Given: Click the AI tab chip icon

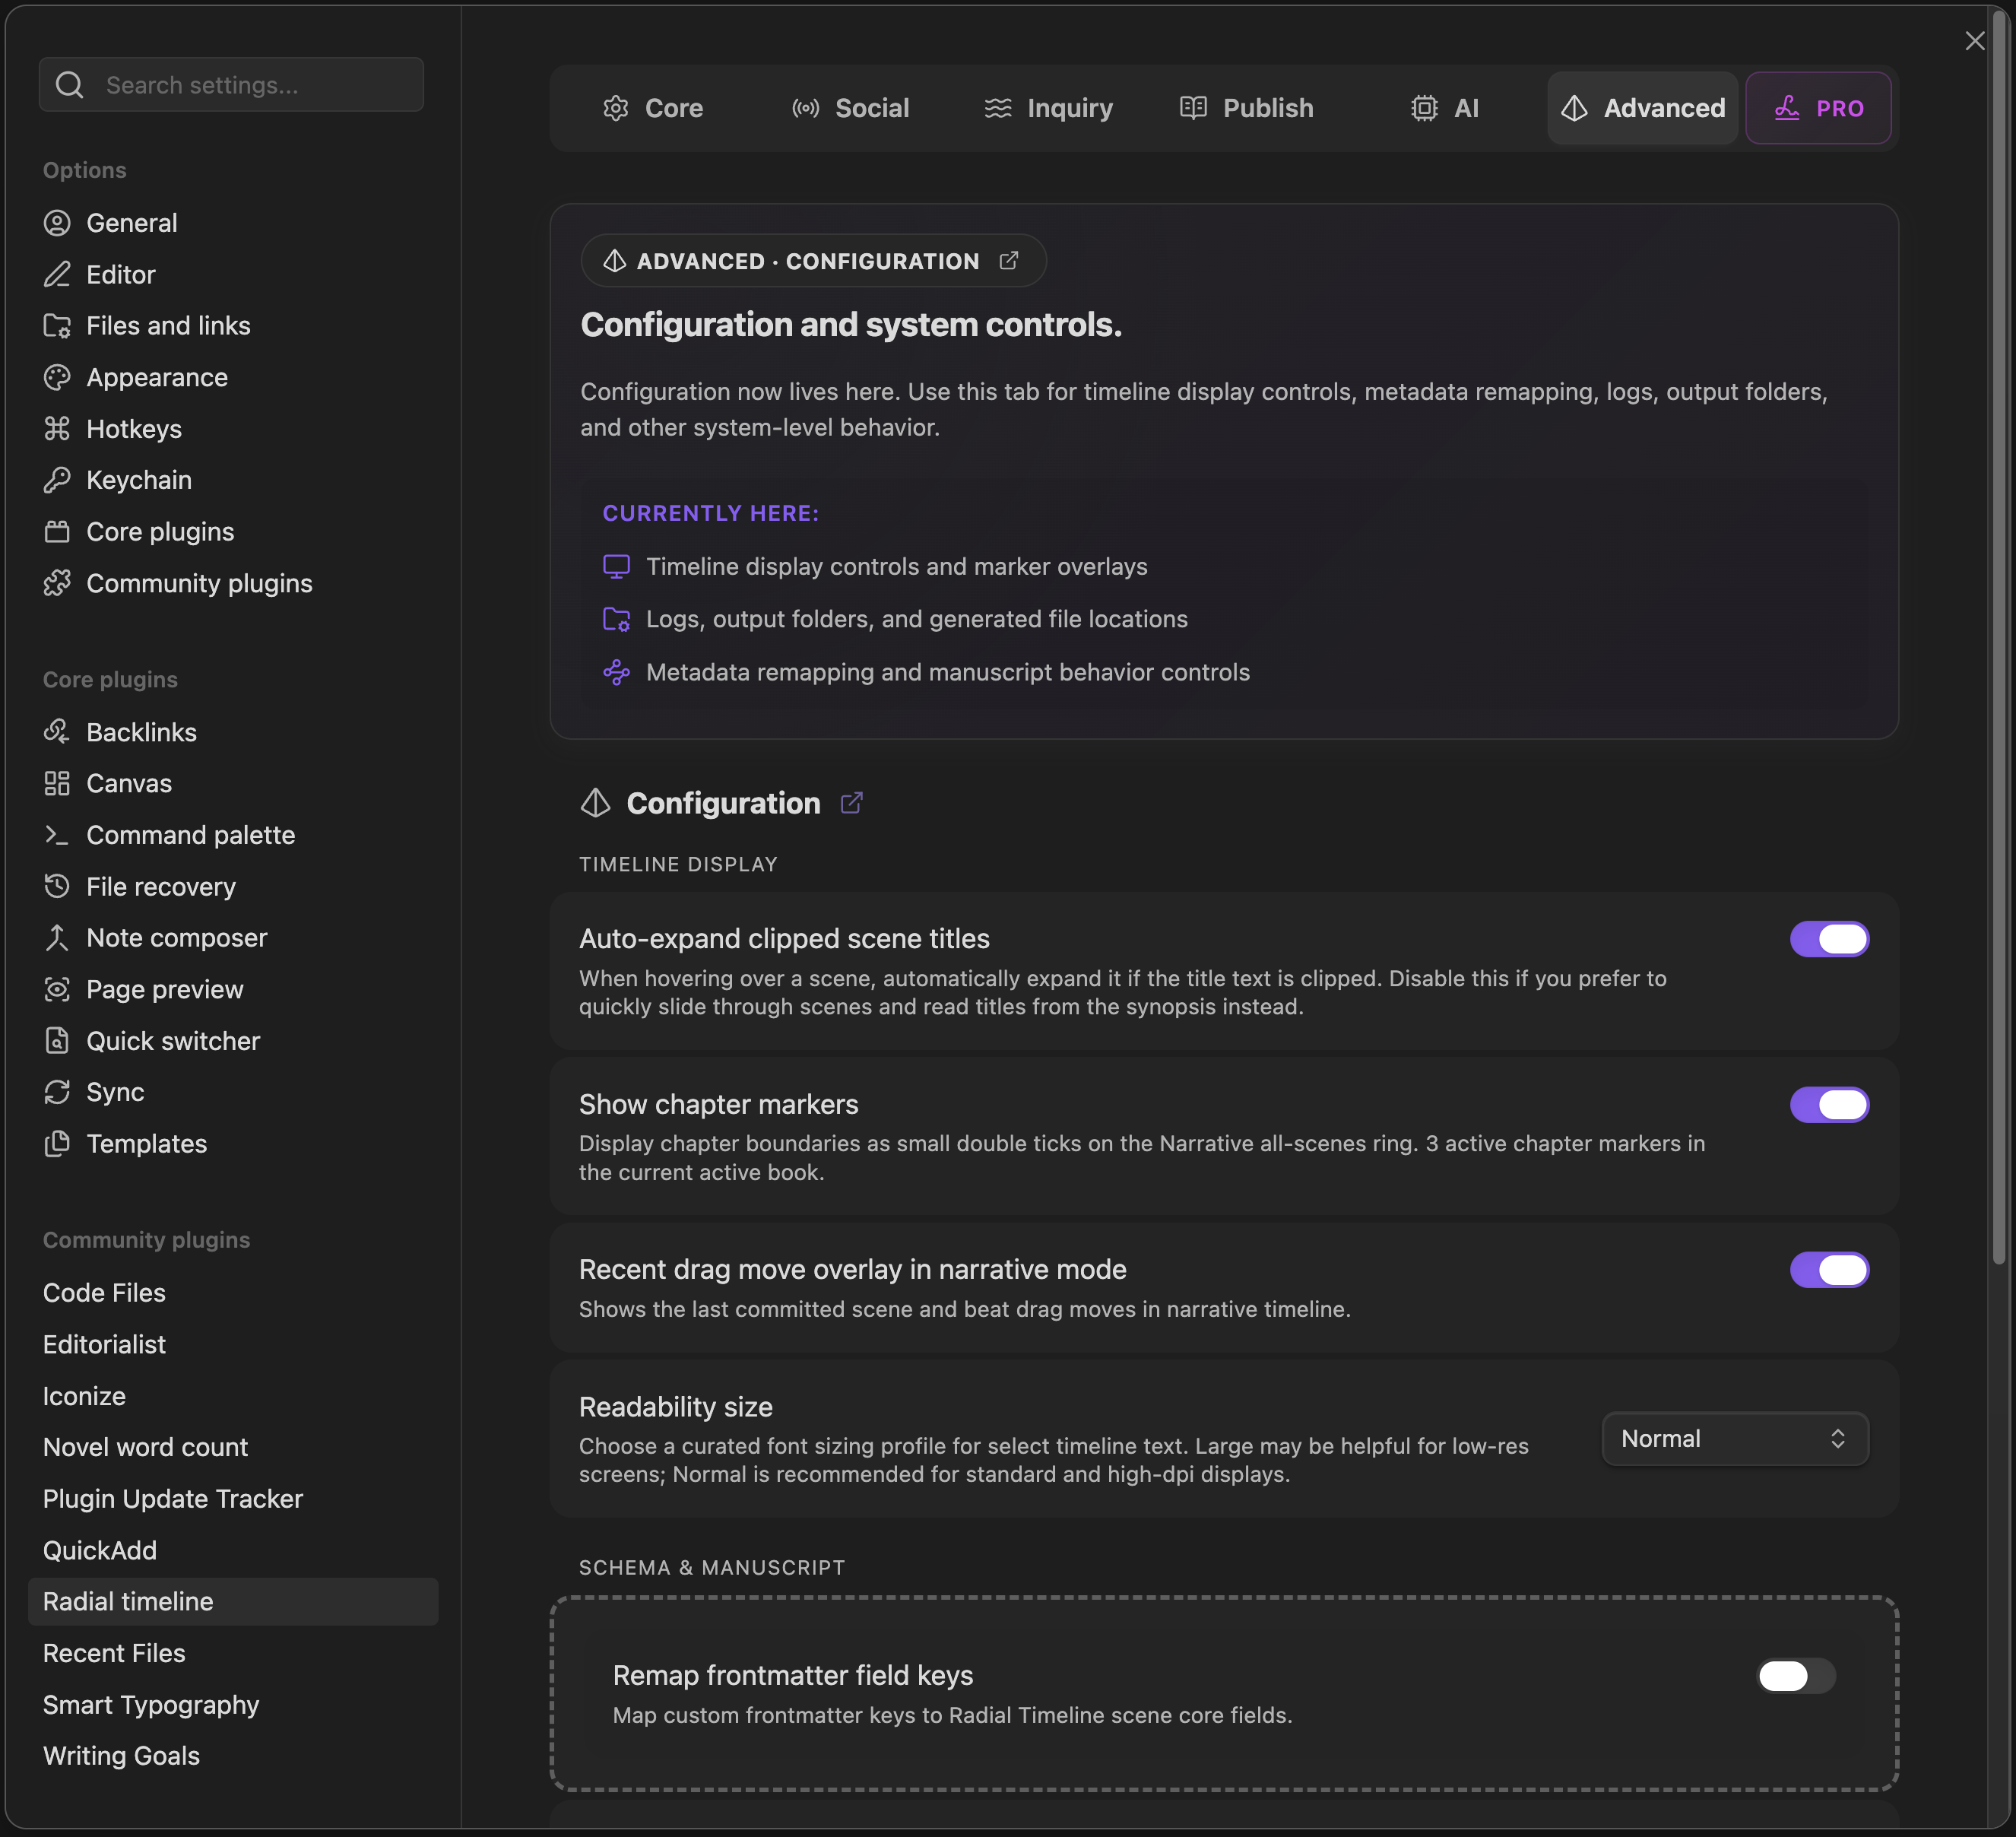Looking at the screenshot, I should click(x=1424, y=108).
